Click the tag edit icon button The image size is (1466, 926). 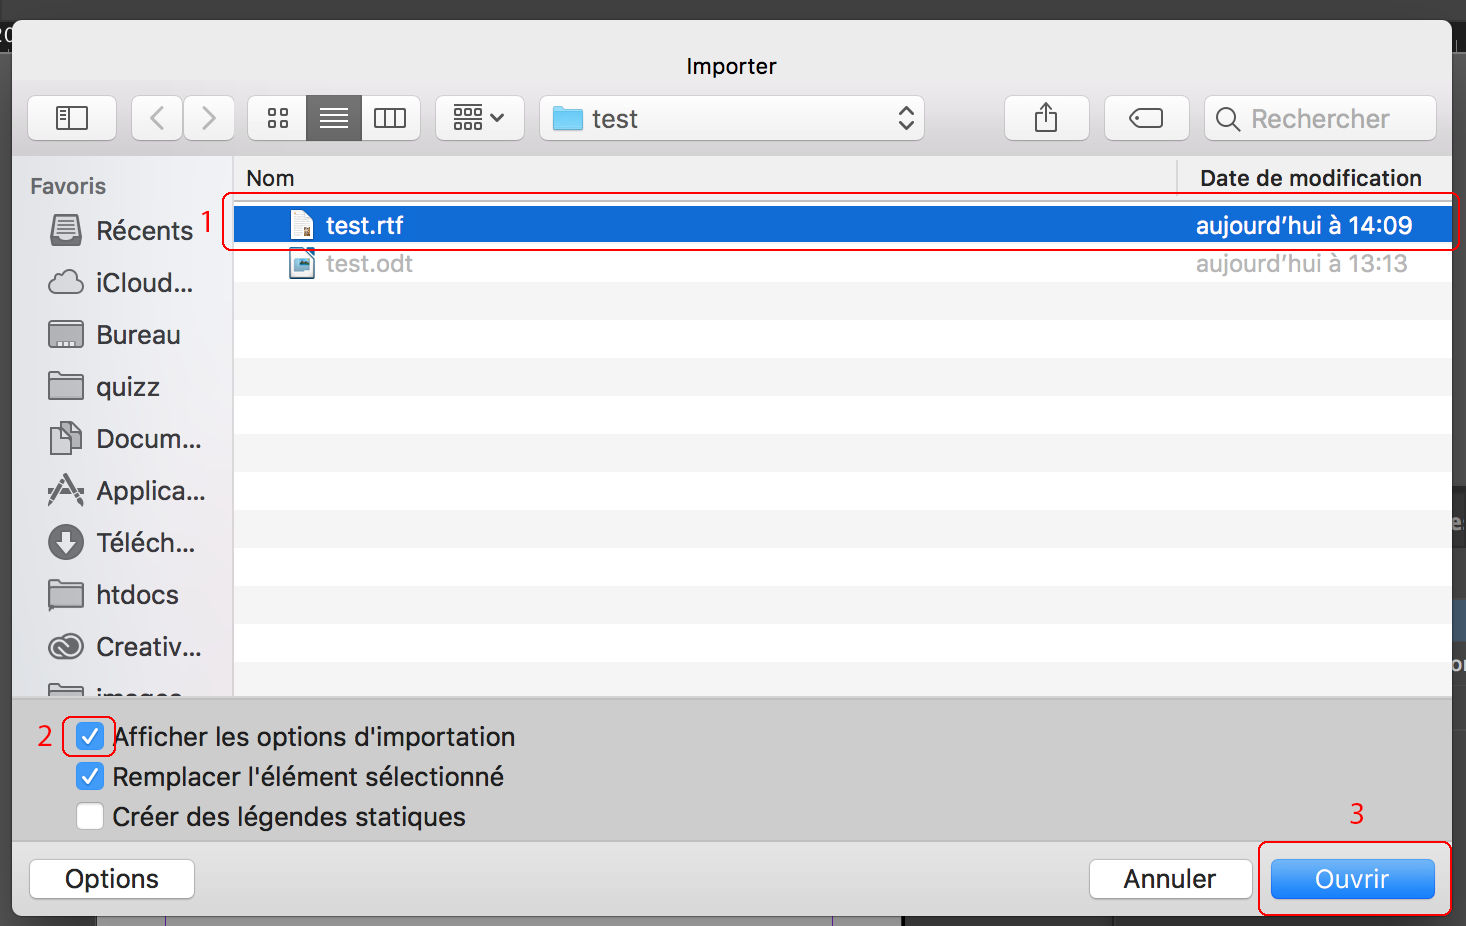tap(1146, 118)
